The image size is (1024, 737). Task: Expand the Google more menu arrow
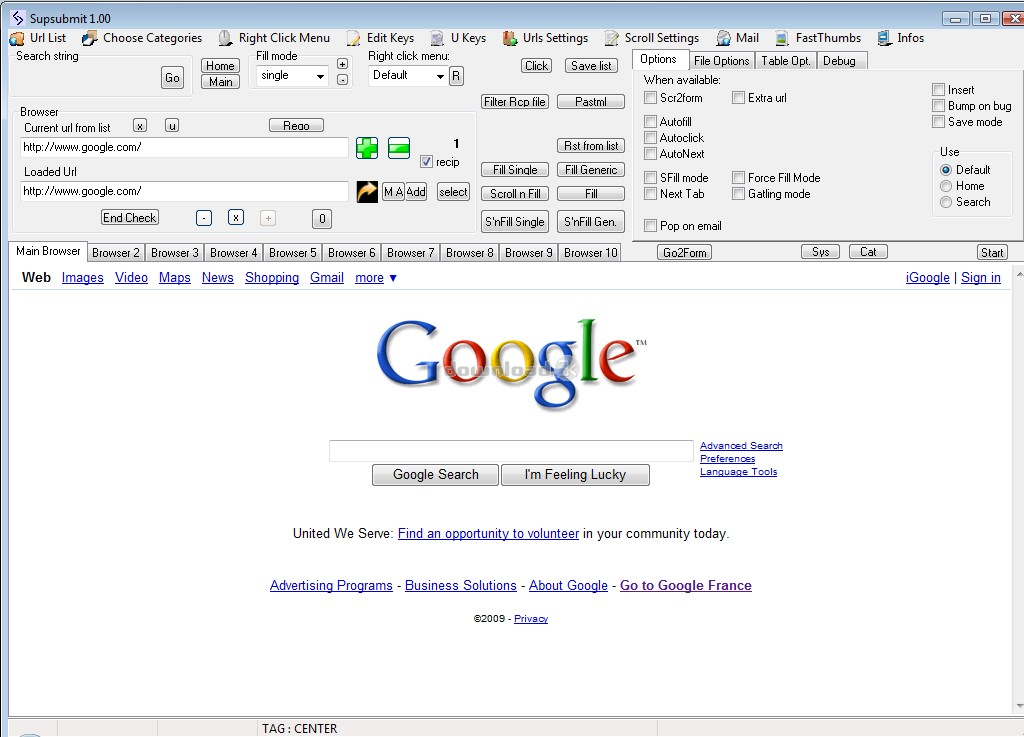tap(393, 278)
